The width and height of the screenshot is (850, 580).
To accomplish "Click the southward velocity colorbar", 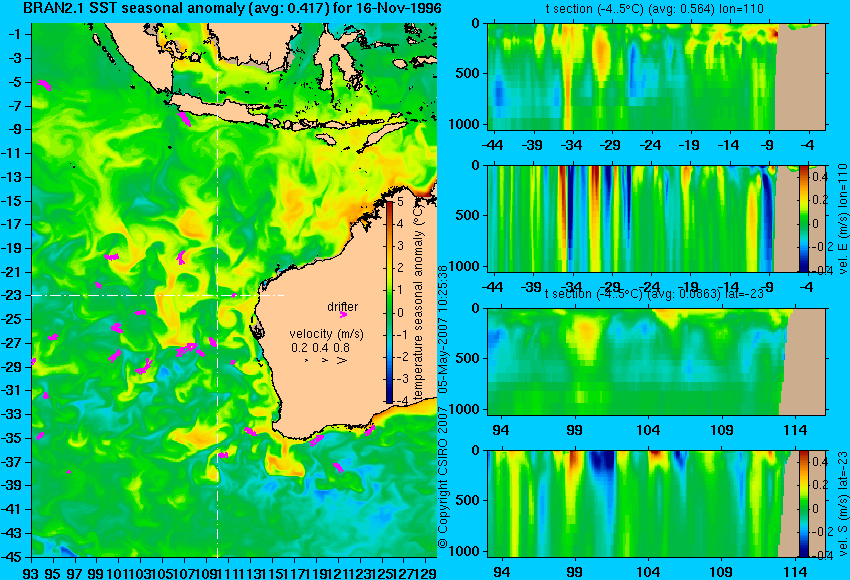I will coord(804,504).
